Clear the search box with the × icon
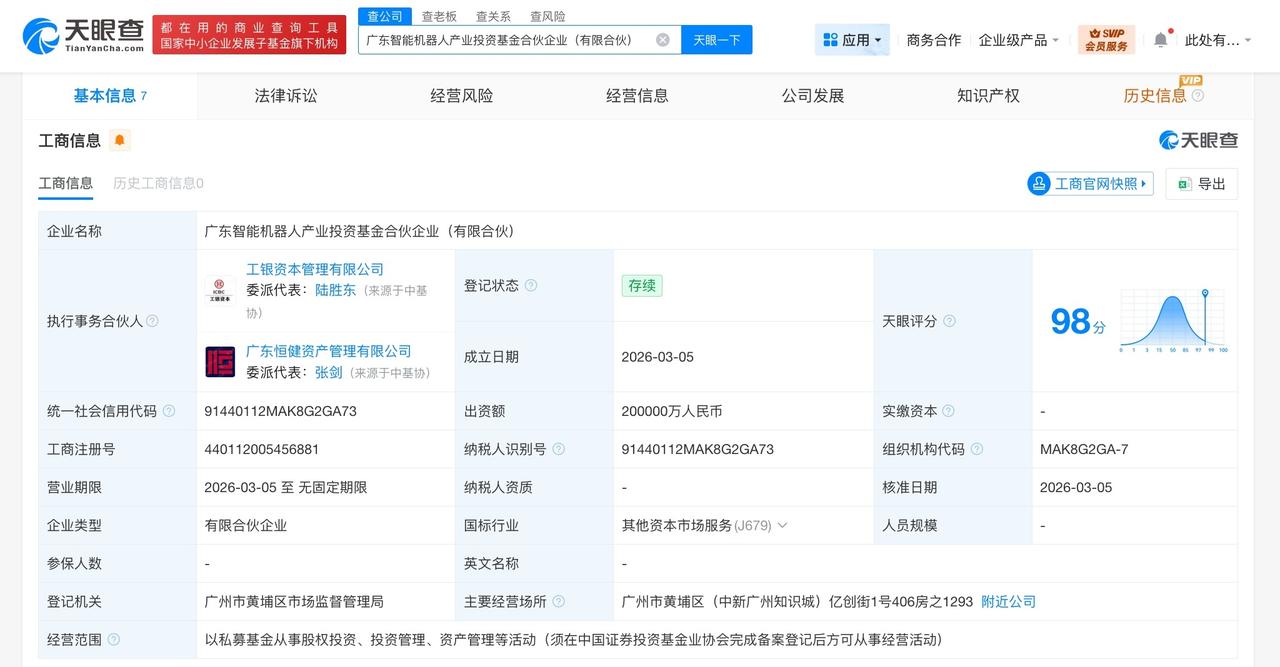 tap(659, 40)
